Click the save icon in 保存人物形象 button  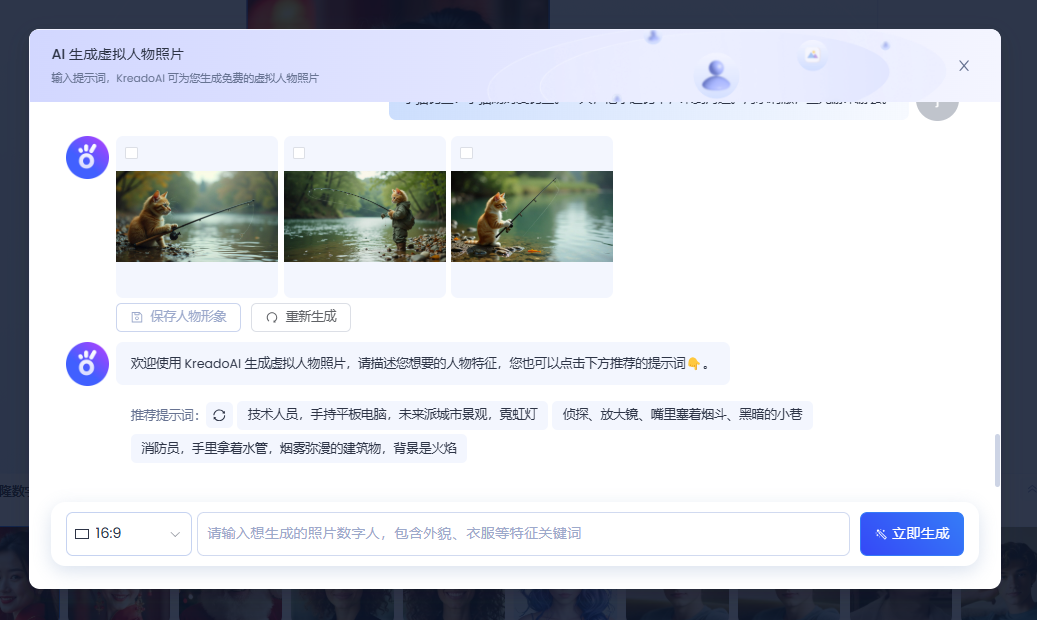point(137,317)
